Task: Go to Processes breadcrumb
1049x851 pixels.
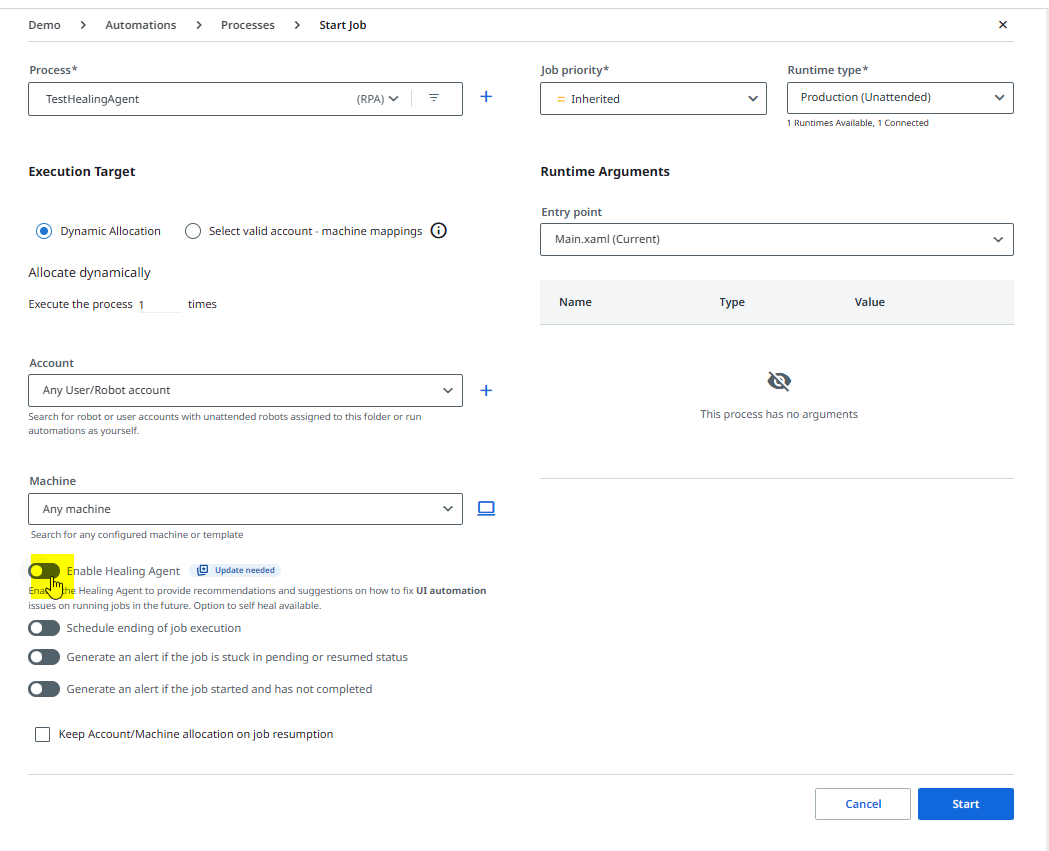Action: [x=248, y=25]
